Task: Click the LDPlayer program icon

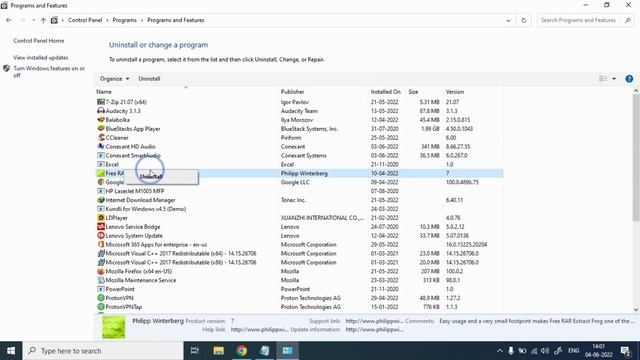Action: click(101, 218)
